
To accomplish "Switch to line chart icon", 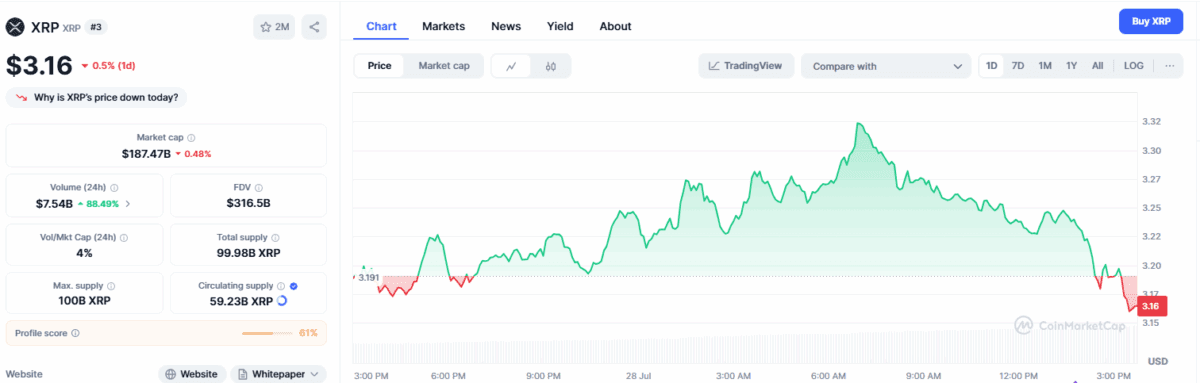I will click(x=511, y=66).
